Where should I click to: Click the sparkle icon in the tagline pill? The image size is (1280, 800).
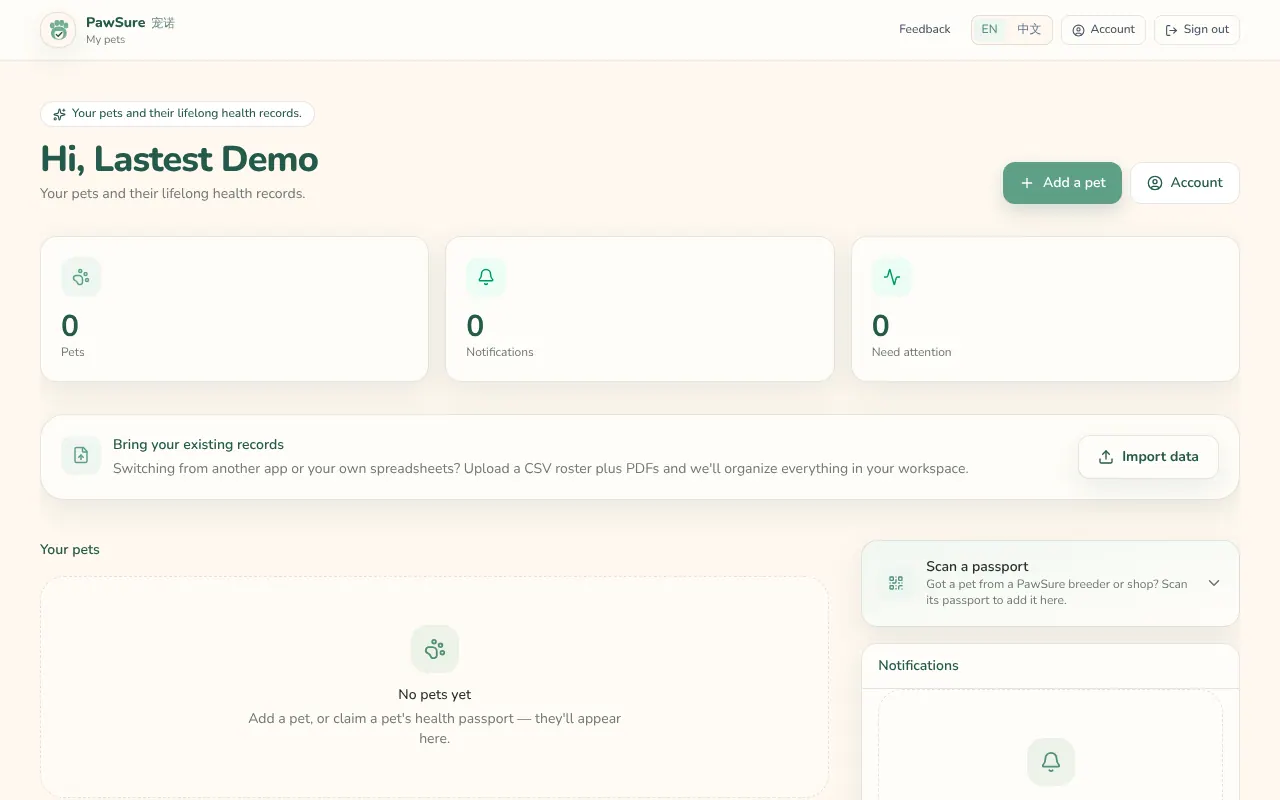point(60,114)
